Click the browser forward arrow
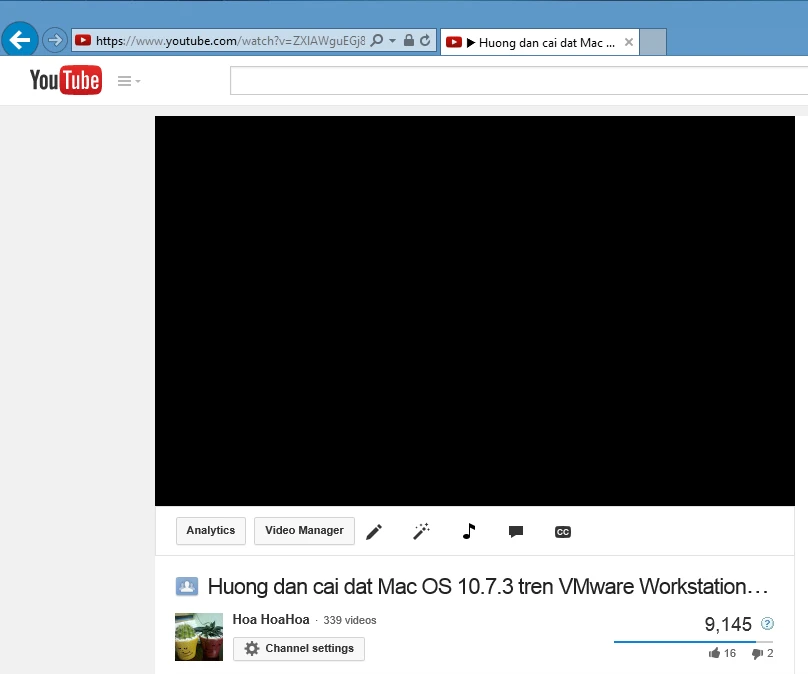Viewport: 808px width, 674px height. pos(55,41)
